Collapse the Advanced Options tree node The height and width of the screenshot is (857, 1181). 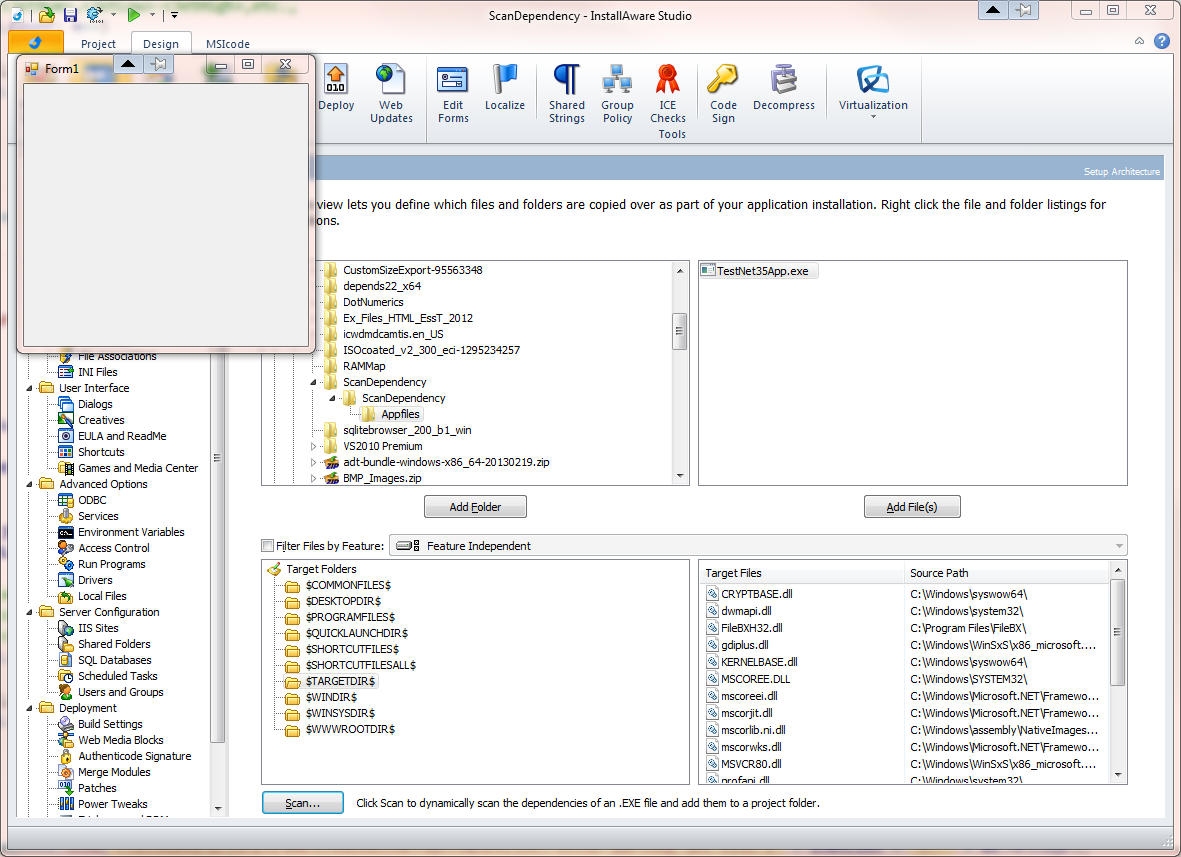(x=30, y=484)
